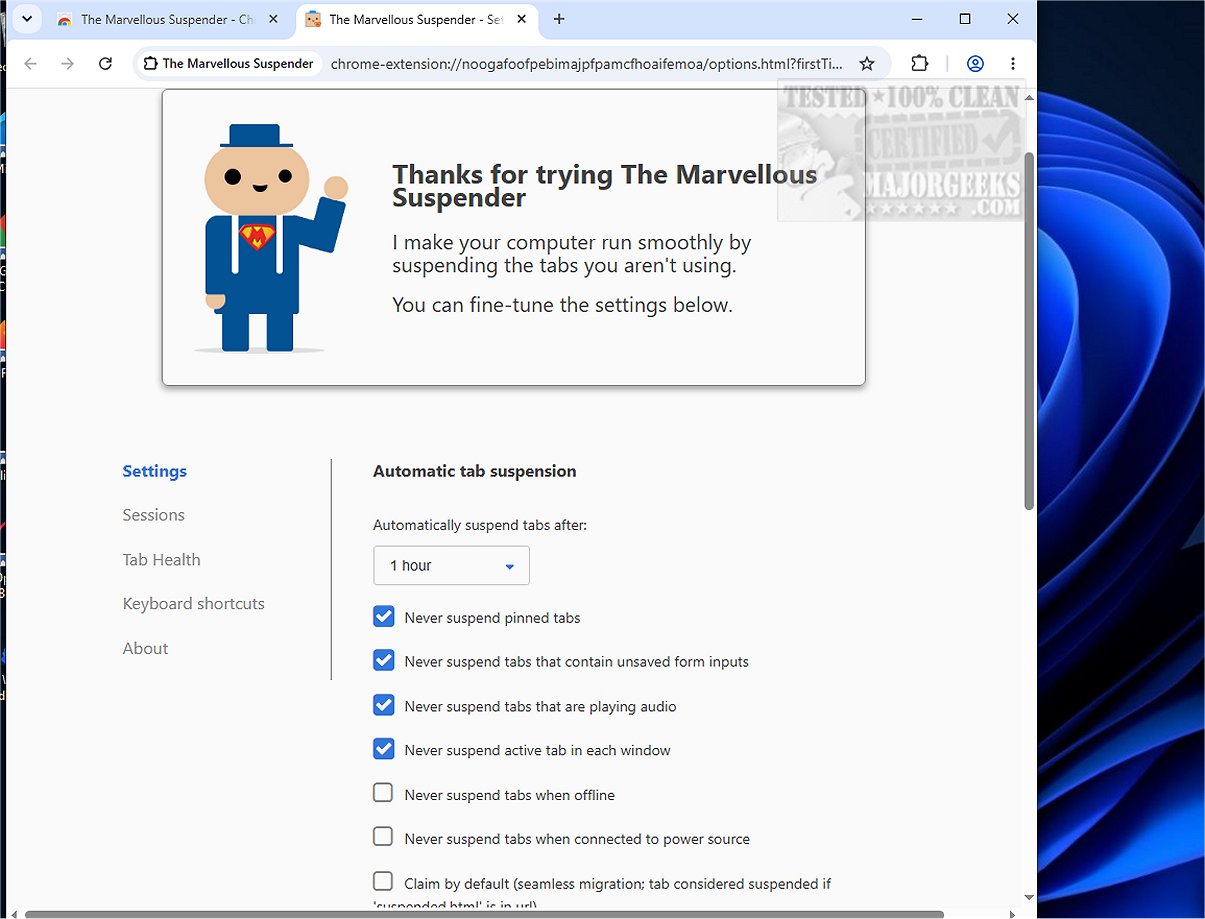Click 'Thanks for trying The Marvellous Suspender' heading
1205x919 pixels.
pyautogui.click(x=605, y=186)
